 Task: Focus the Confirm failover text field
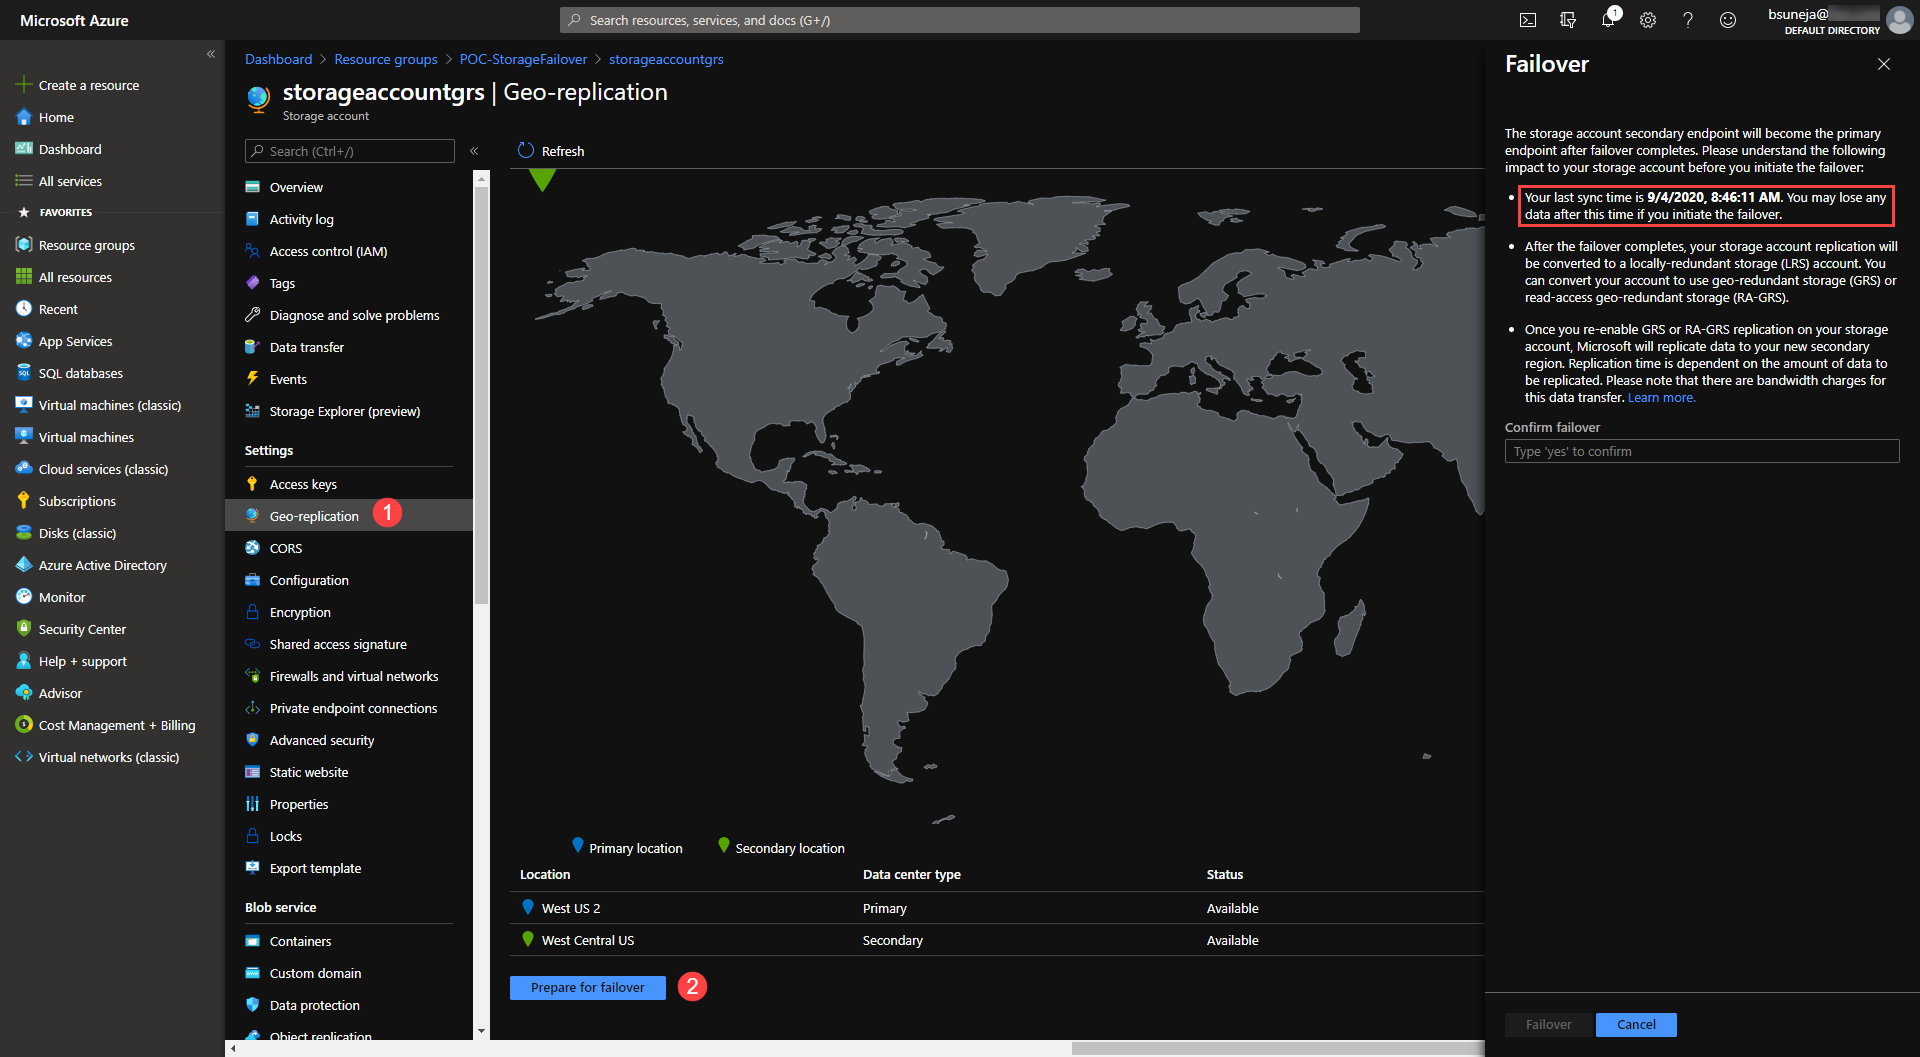[1701, 452]
